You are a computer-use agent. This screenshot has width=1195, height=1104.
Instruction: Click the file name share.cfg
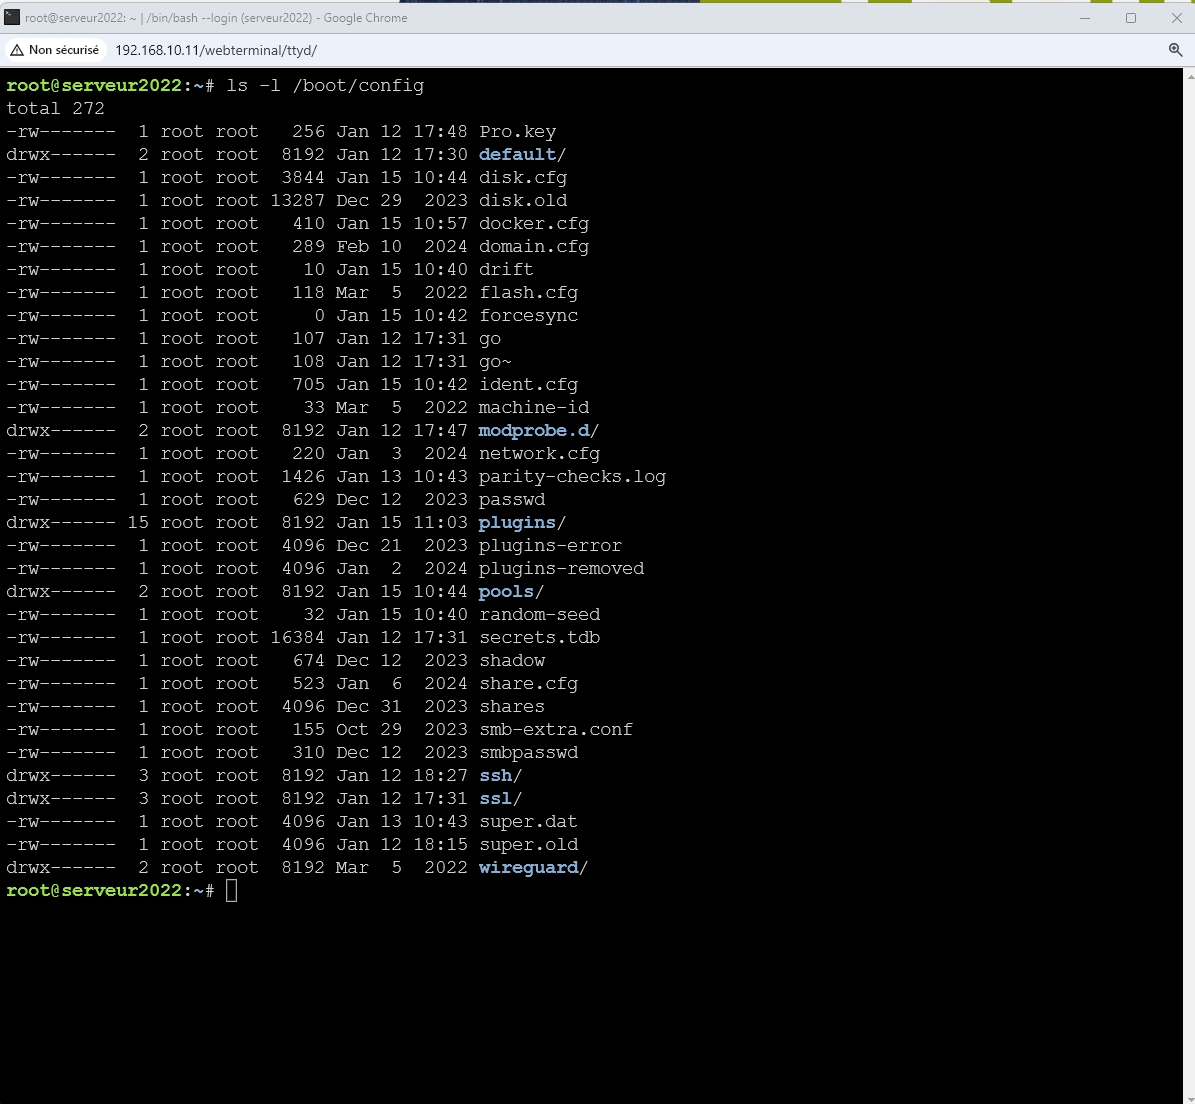coord(528,683)
